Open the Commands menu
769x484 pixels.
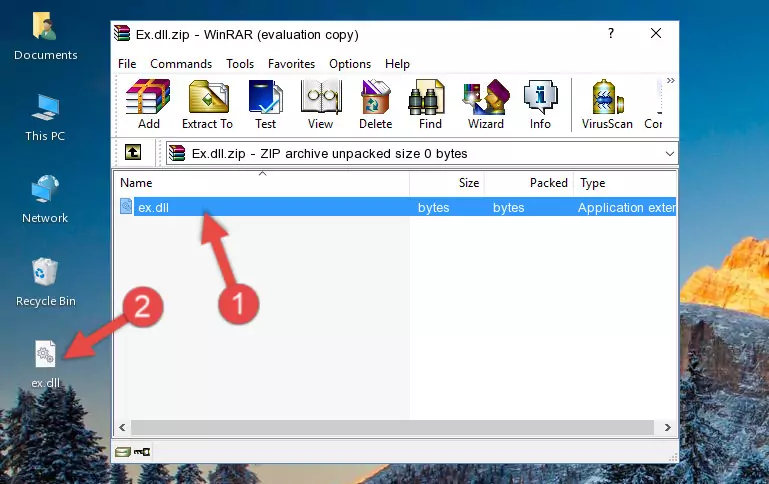[x=181, y=64]
